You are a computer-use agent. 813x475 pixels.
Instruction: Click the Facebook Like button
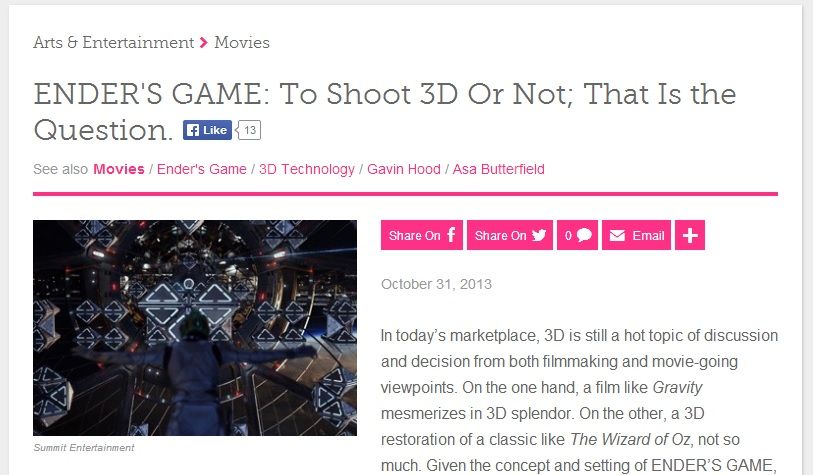[x=207, y=130]
